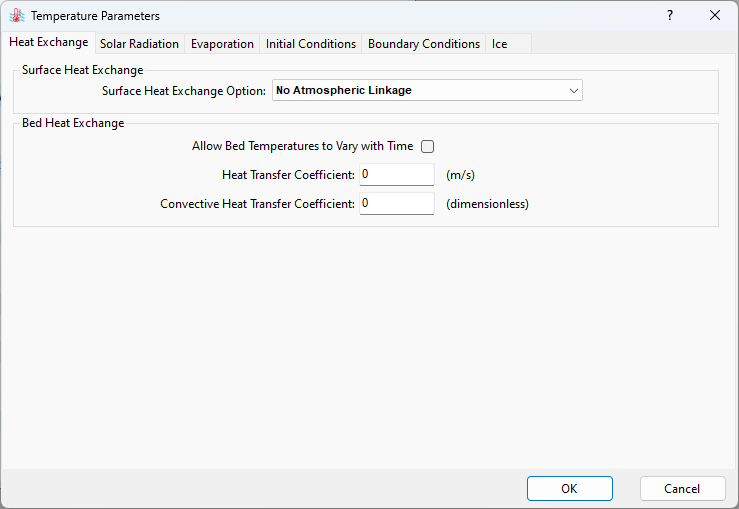Click the Surface Heat Exchange group heading
This screenshot has width=739, height=509.
pyautogui.click(x=83, y=70)
